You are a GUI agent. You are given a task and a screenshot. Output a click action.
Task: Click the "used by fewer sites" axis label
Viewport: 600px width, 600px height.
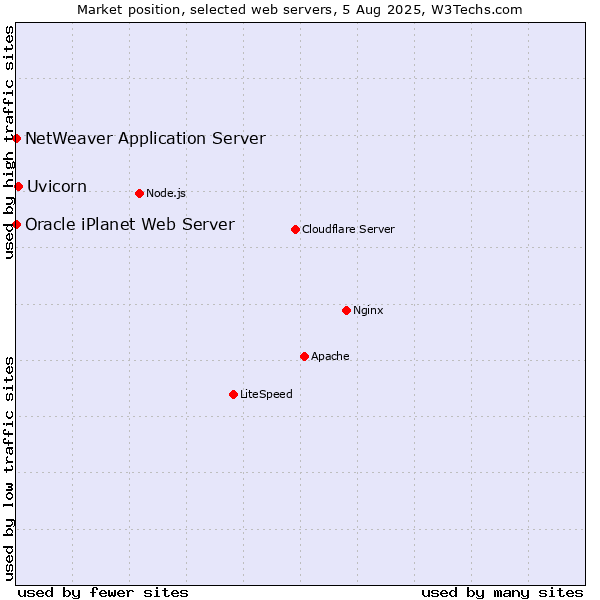pyautogui.click(x=103, y=593)
